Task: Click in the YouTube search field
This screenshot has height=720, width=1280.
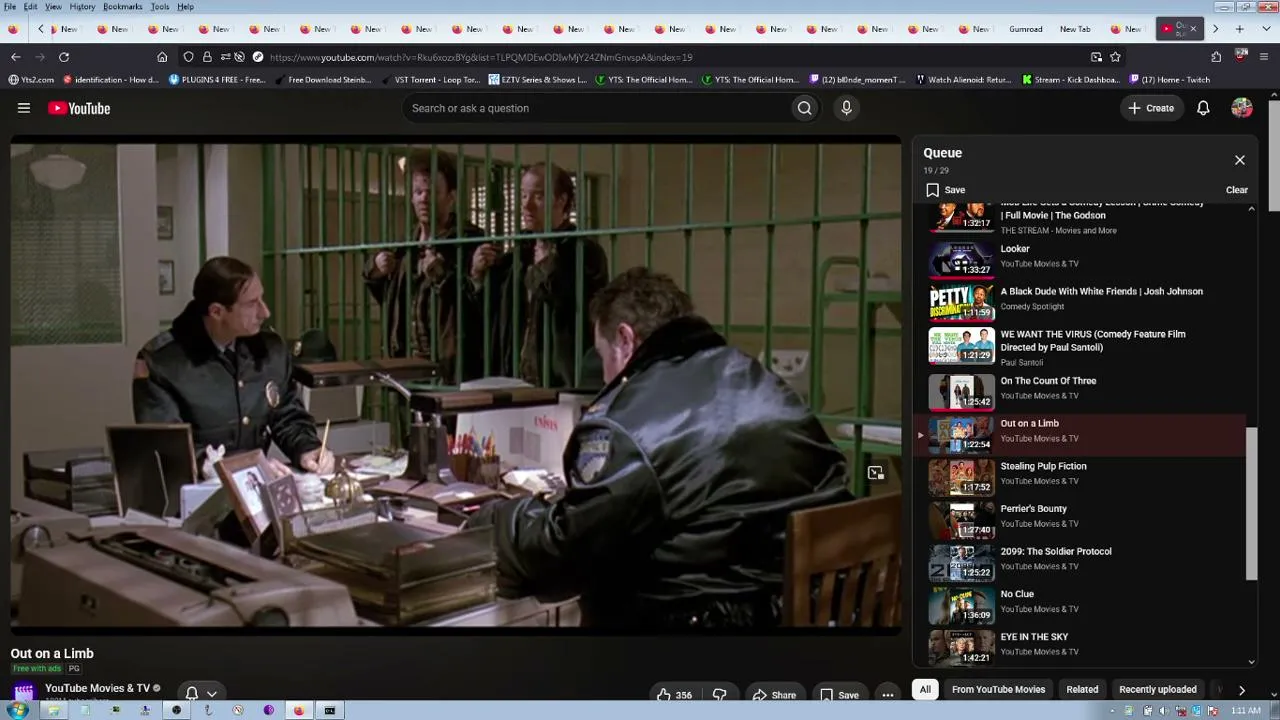Action: pos(596,108)
